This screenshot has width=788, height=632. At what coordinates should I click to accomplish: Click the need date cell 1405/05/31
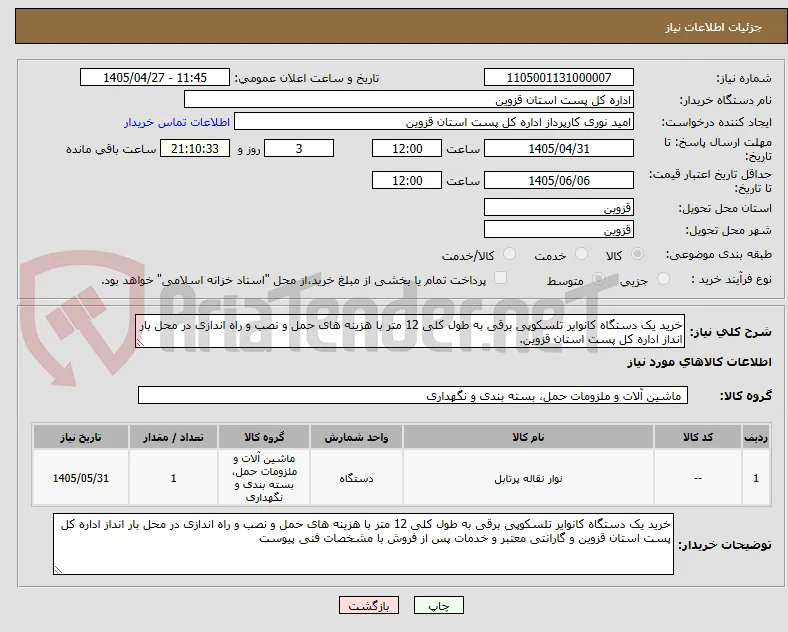tap(81, 478)
